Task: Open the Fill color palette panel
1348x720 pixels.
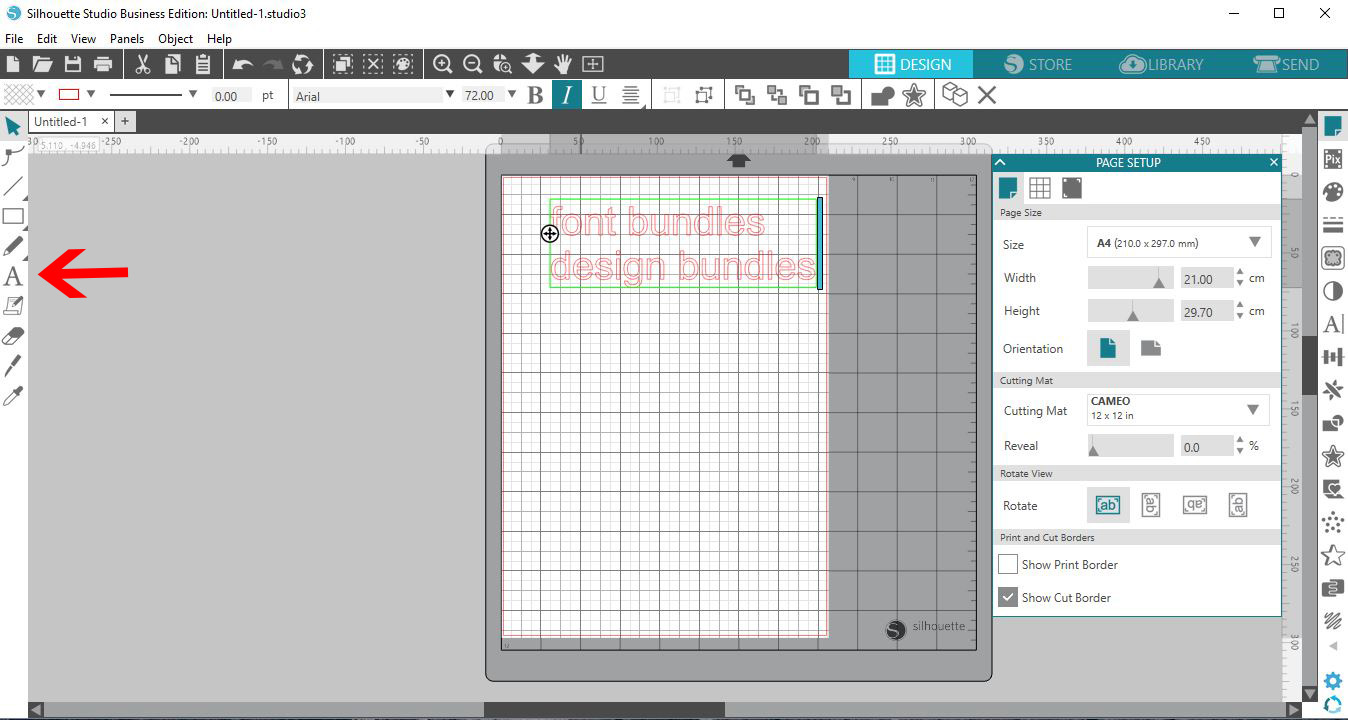Action: tap(1333, 191)
